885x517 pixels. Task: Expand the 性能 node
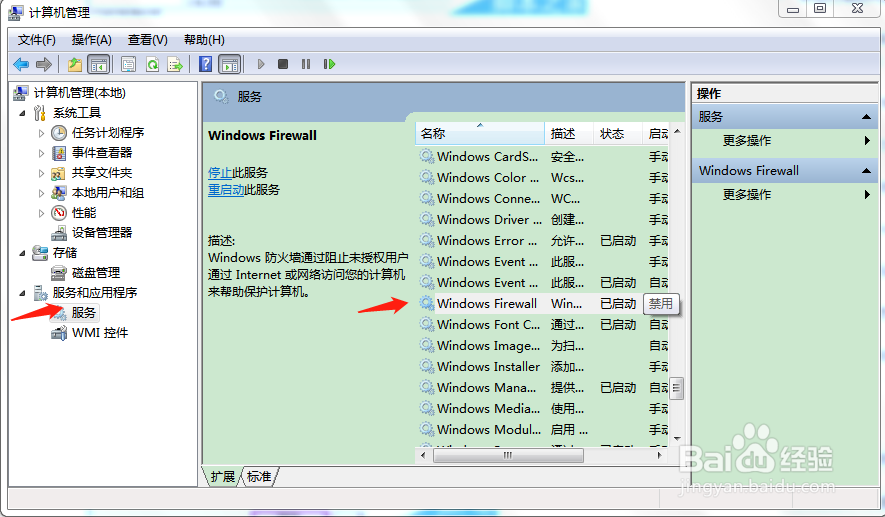pos(41,213)
